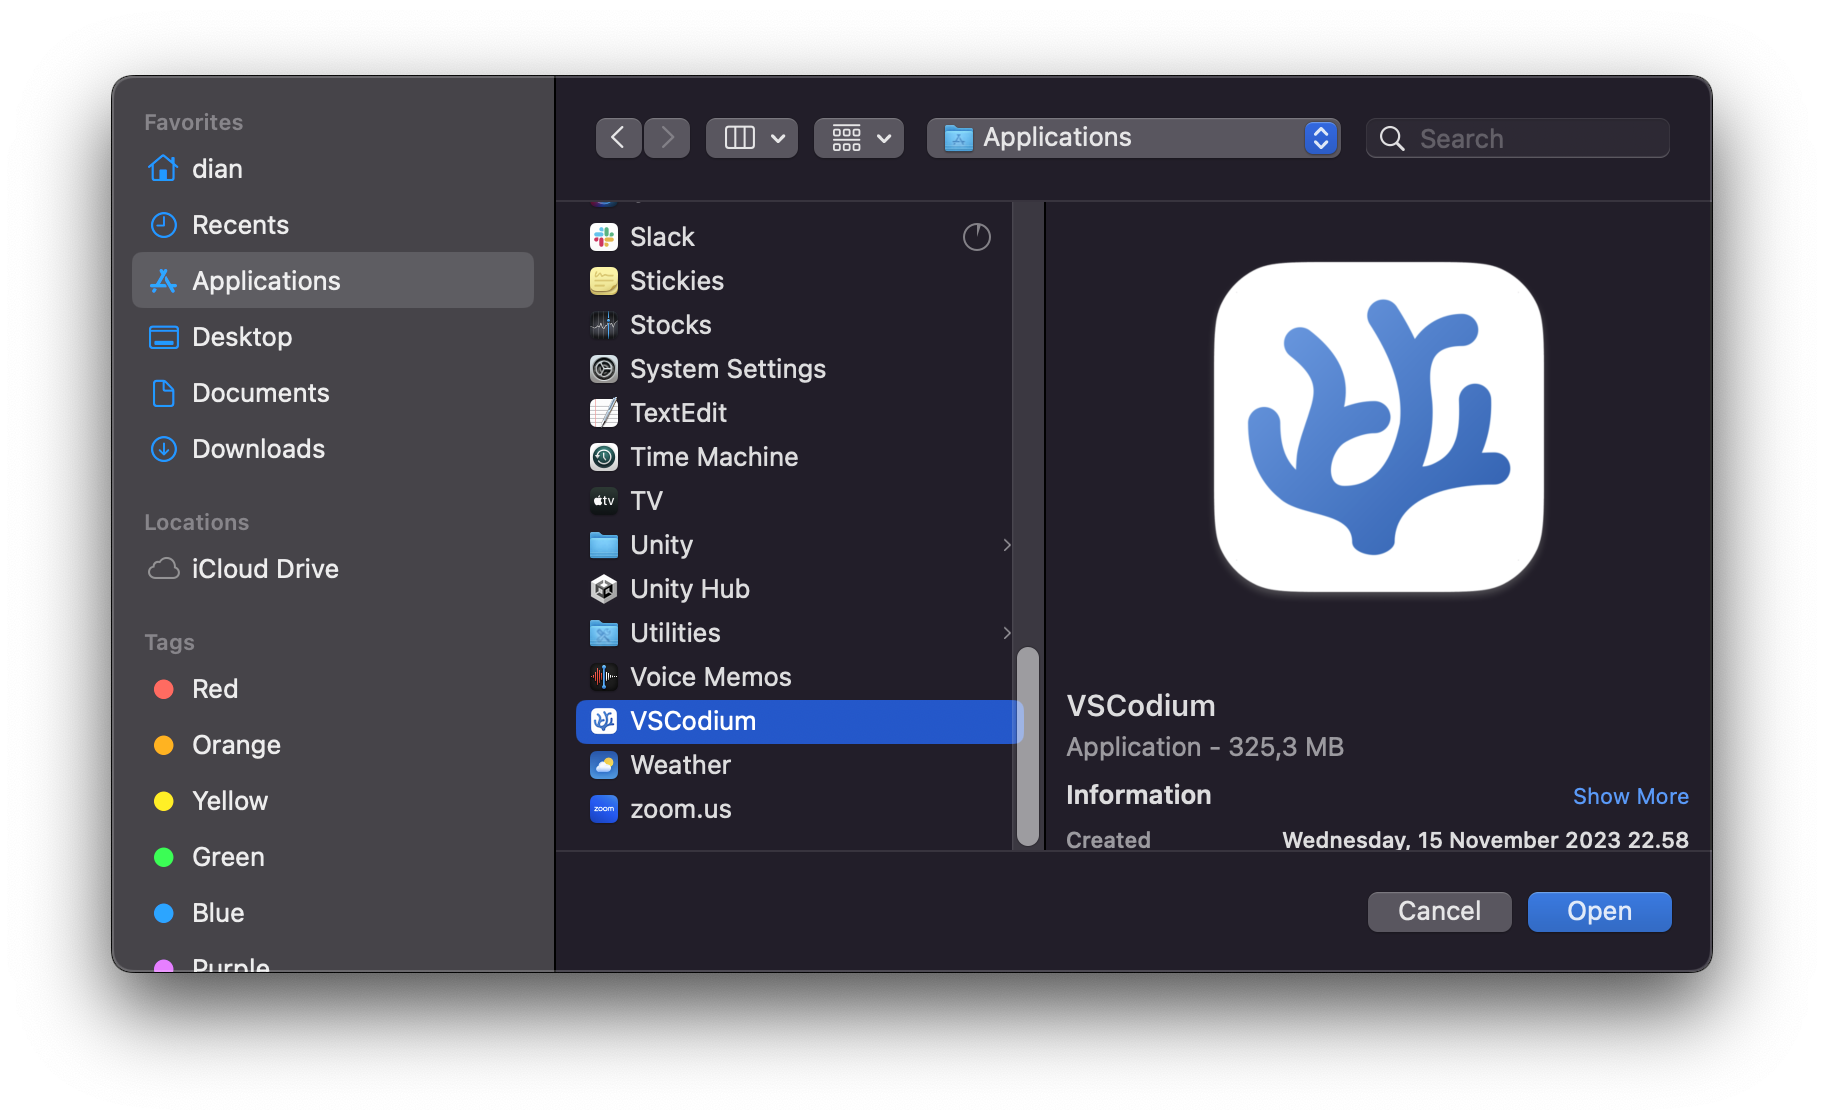Image resolution: width=1824 pixels, height=1120 pixels.
Task: Click the Voice Memos waveform icon
Action: coord(604,677)
